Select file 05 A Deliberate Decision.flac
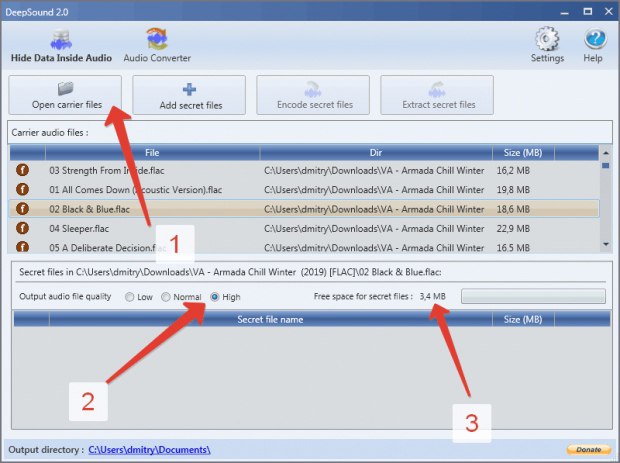This screenshot has width=620, height=463. click(x=108, y=248)
